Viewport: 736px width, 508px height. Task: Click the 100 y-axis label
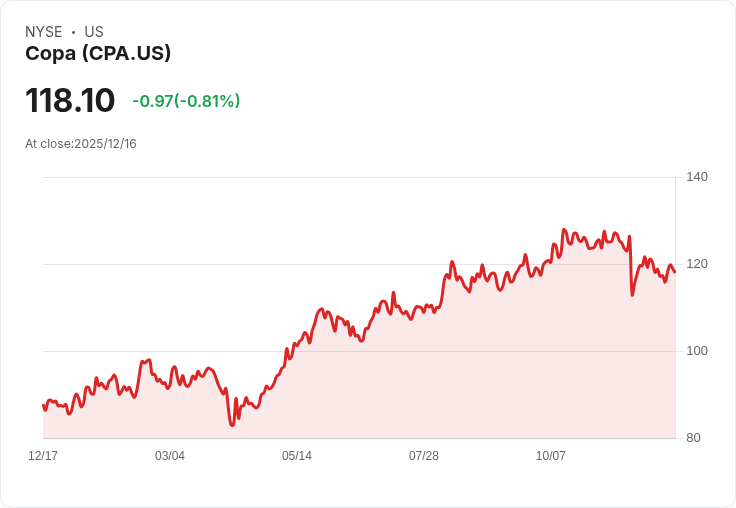coord(697,351)
